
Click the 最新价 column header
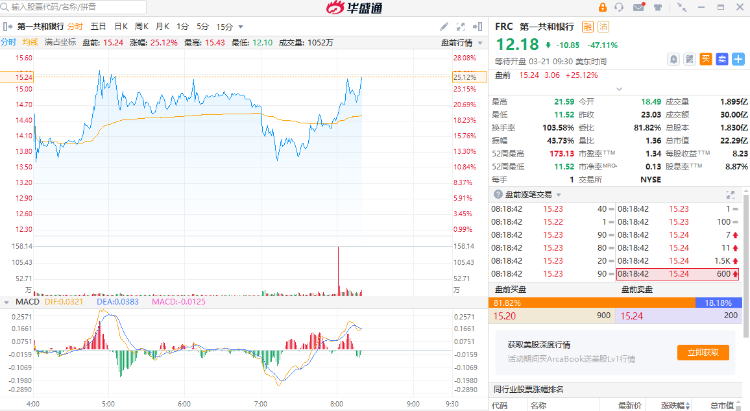[x=629, y=405]
